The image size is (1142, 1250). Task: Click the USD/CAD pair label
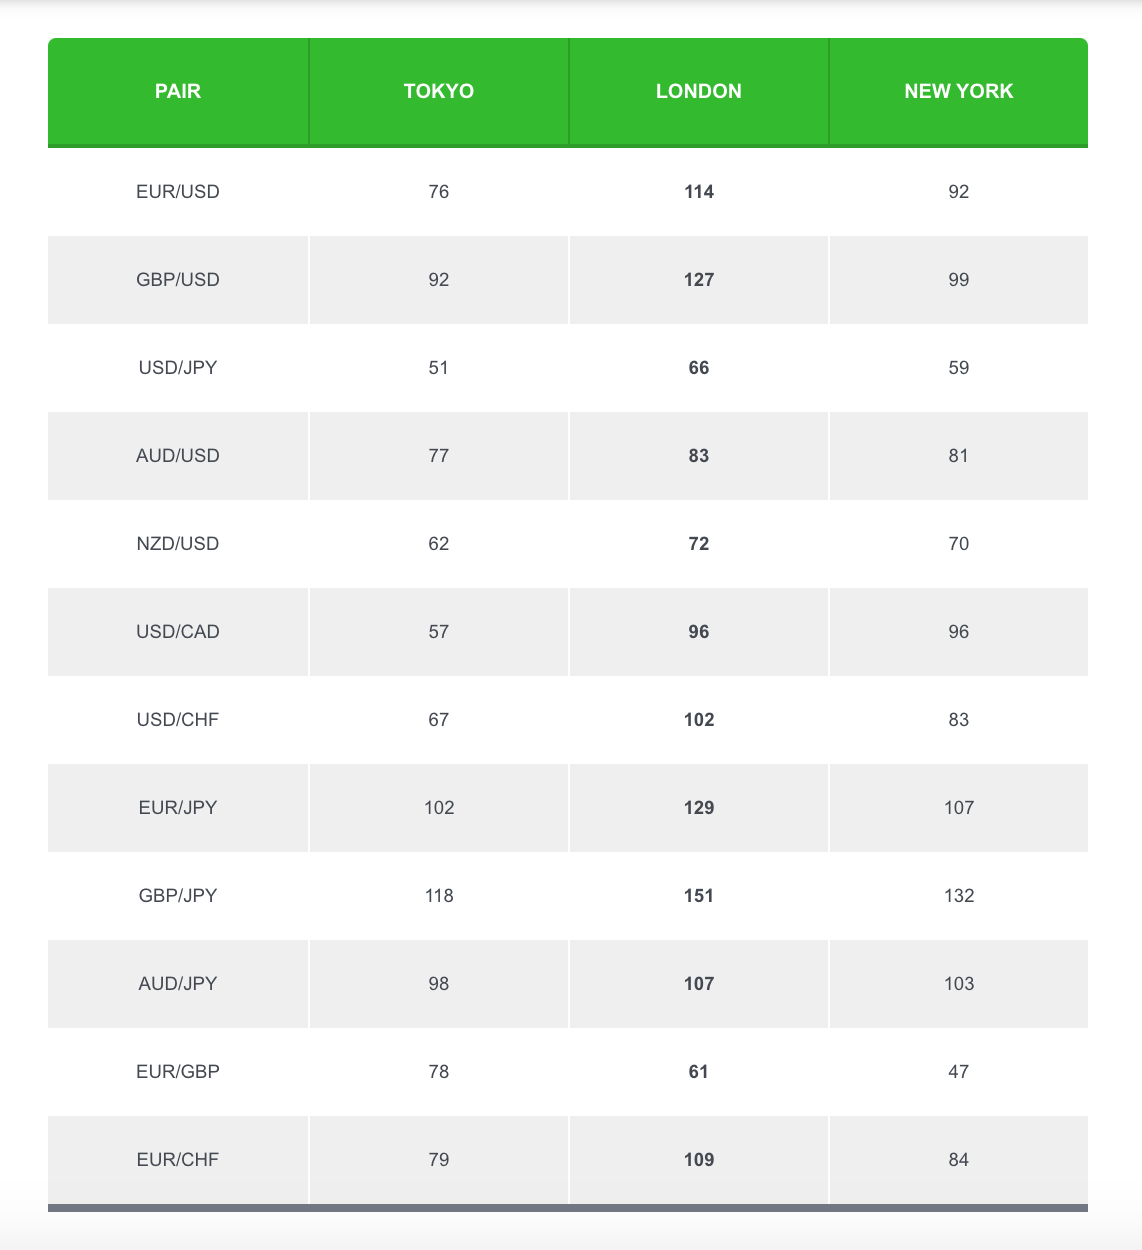coord(178,632)
